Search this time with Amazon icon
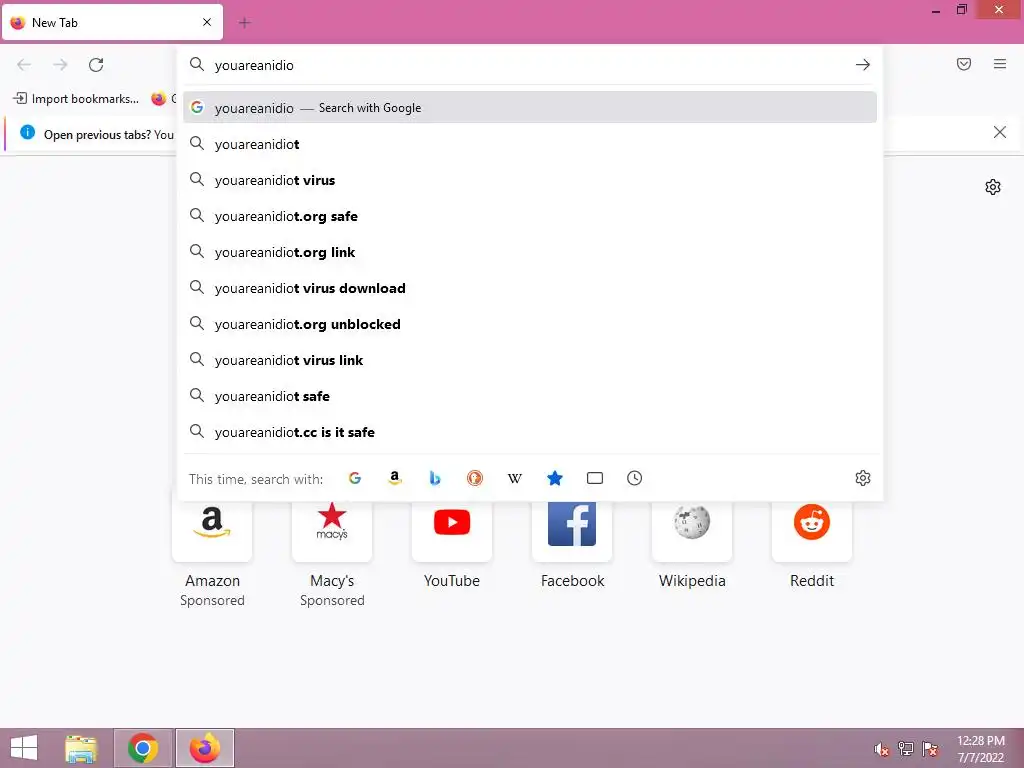The image size is (1024, 768). pyautogui.click(x=394, y=478)
